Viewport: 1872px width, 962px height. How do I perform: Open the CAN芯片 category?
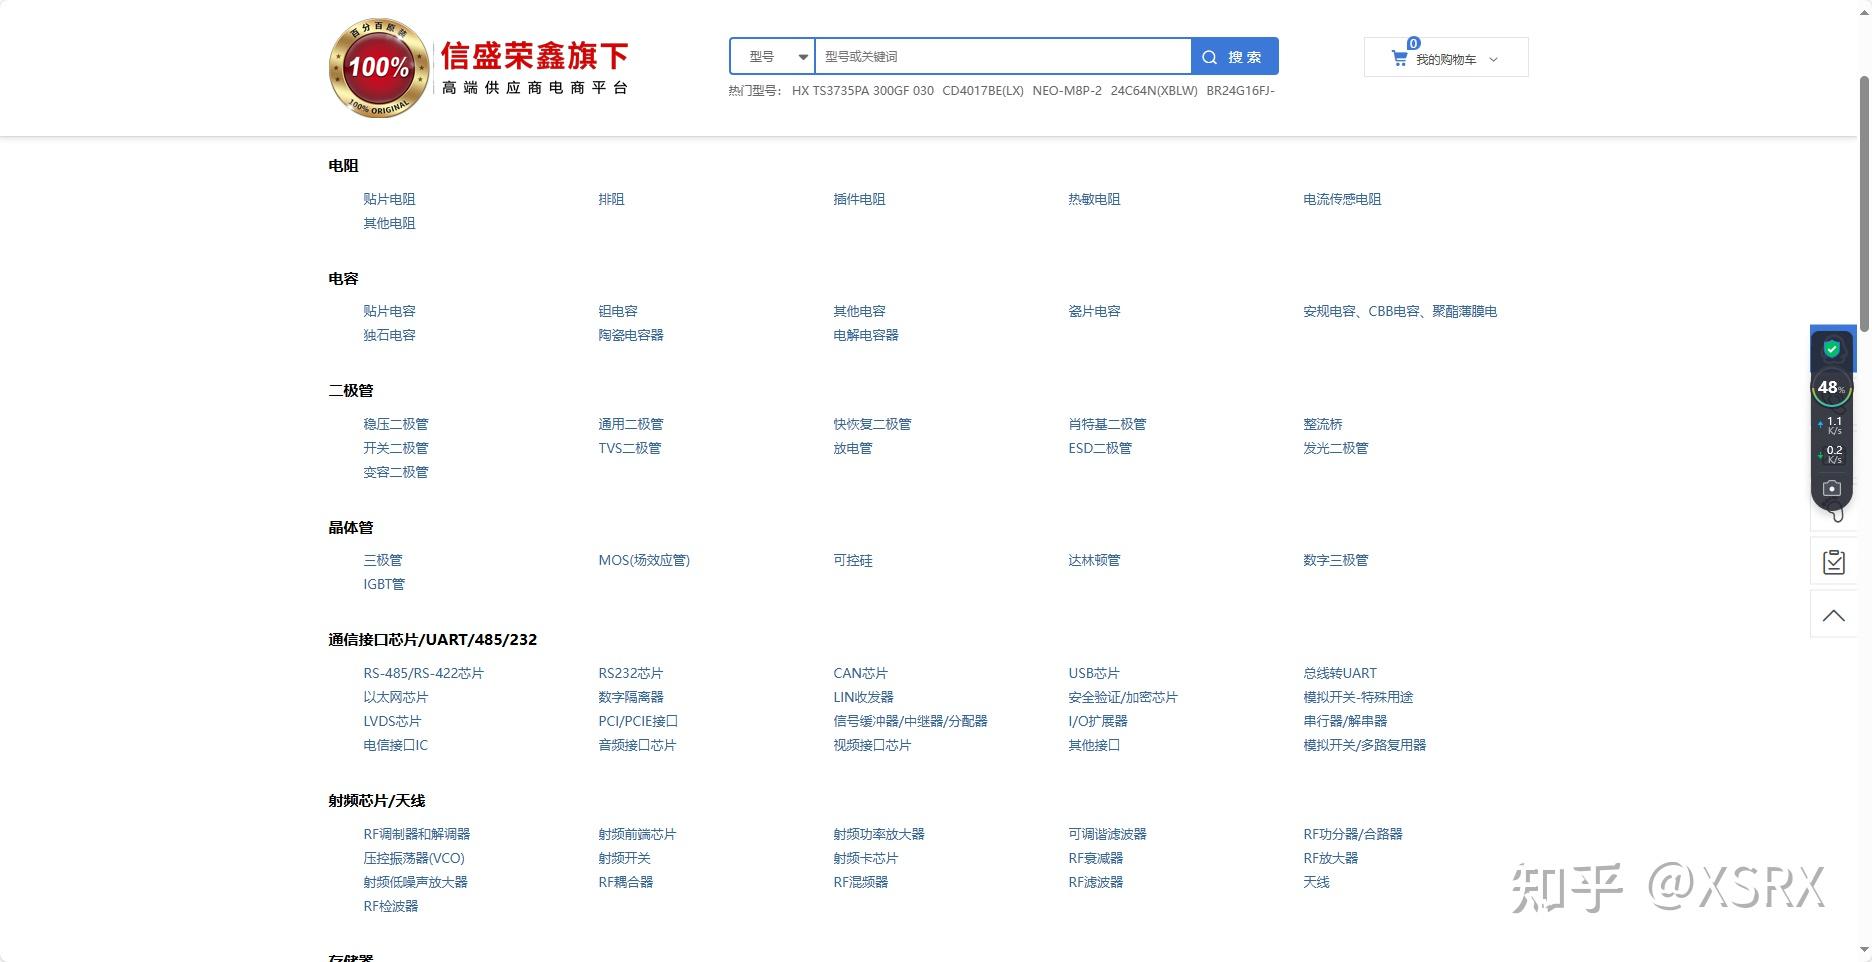[x=860, y=673]
